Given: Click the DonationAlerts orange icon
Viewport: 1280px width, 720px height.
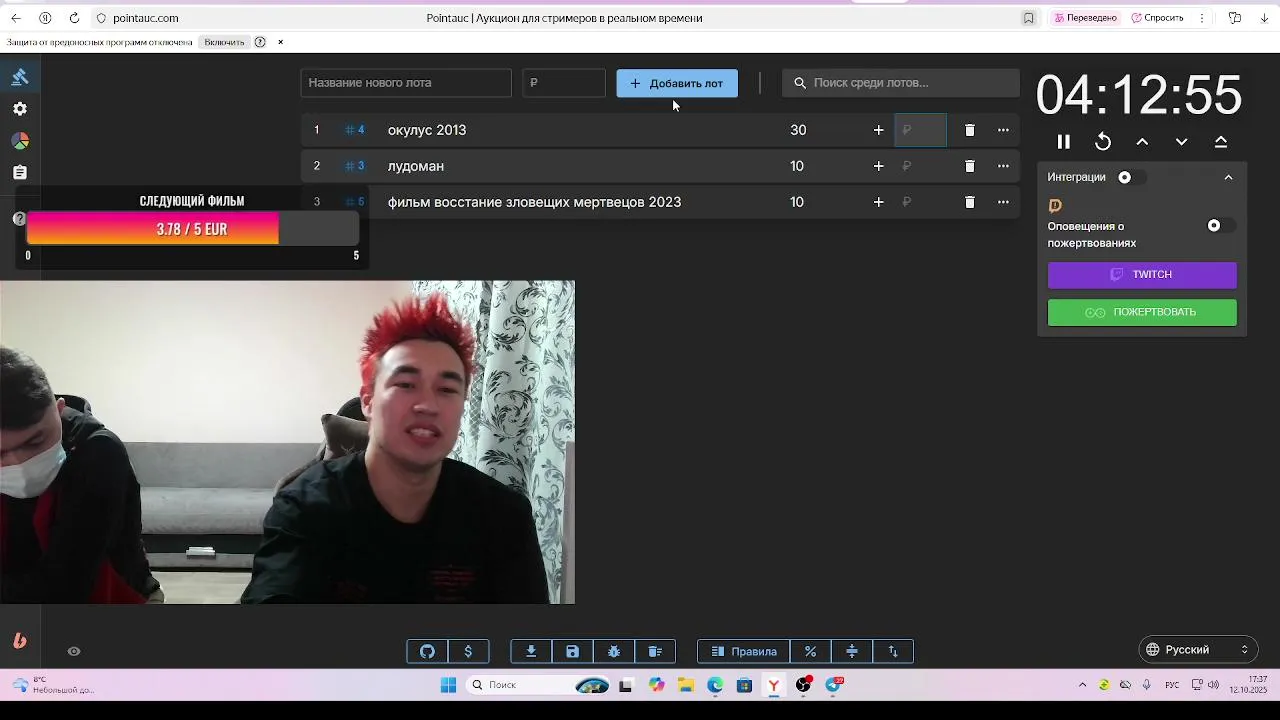Looking at the screenshot, I should pos(1055,205).
